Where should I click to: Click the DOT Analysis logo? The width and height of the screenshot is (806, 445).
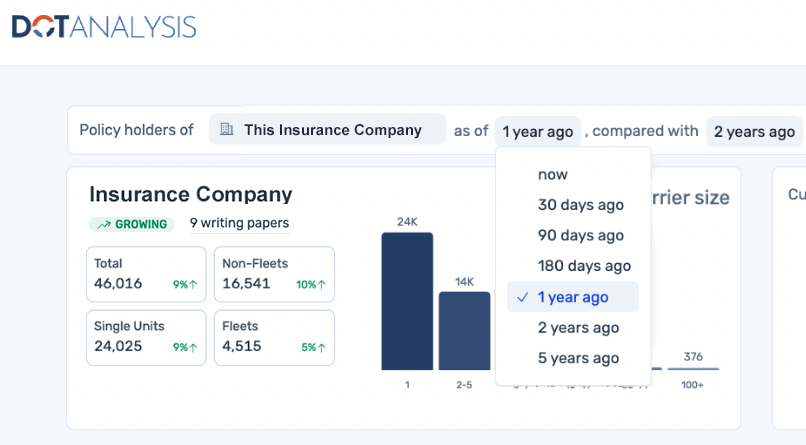[x=104, y=27]
